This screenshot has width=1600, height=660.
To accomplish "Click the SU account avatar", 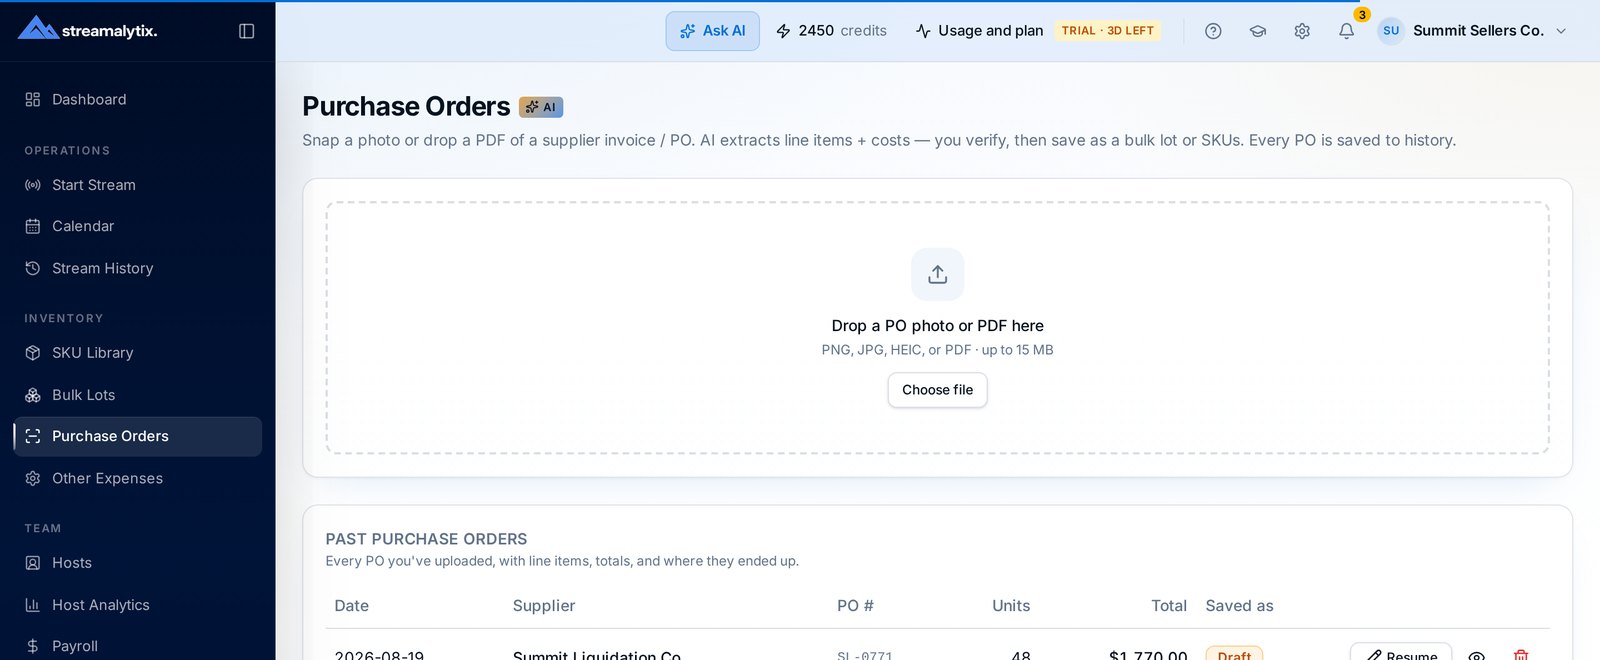I will [x=1391, y=31].
